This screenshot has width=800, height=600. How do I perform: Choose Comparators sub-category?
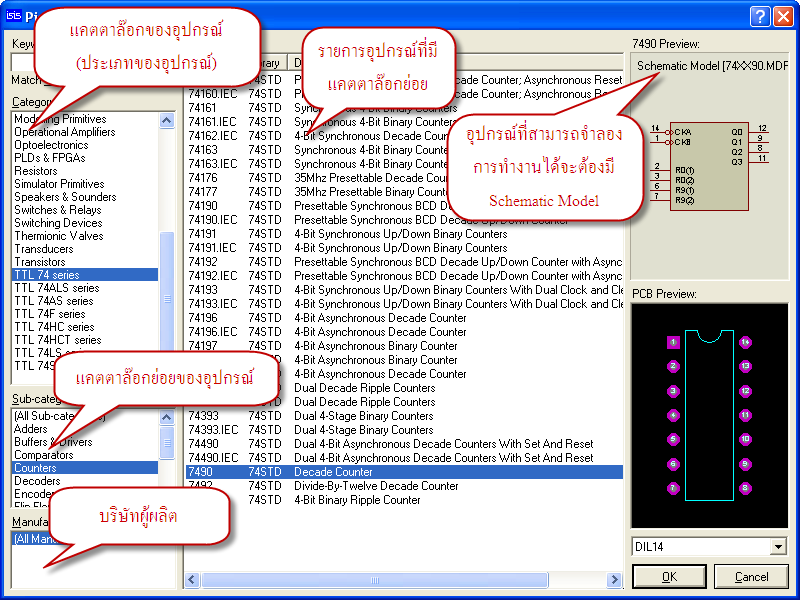click(44, 455)
